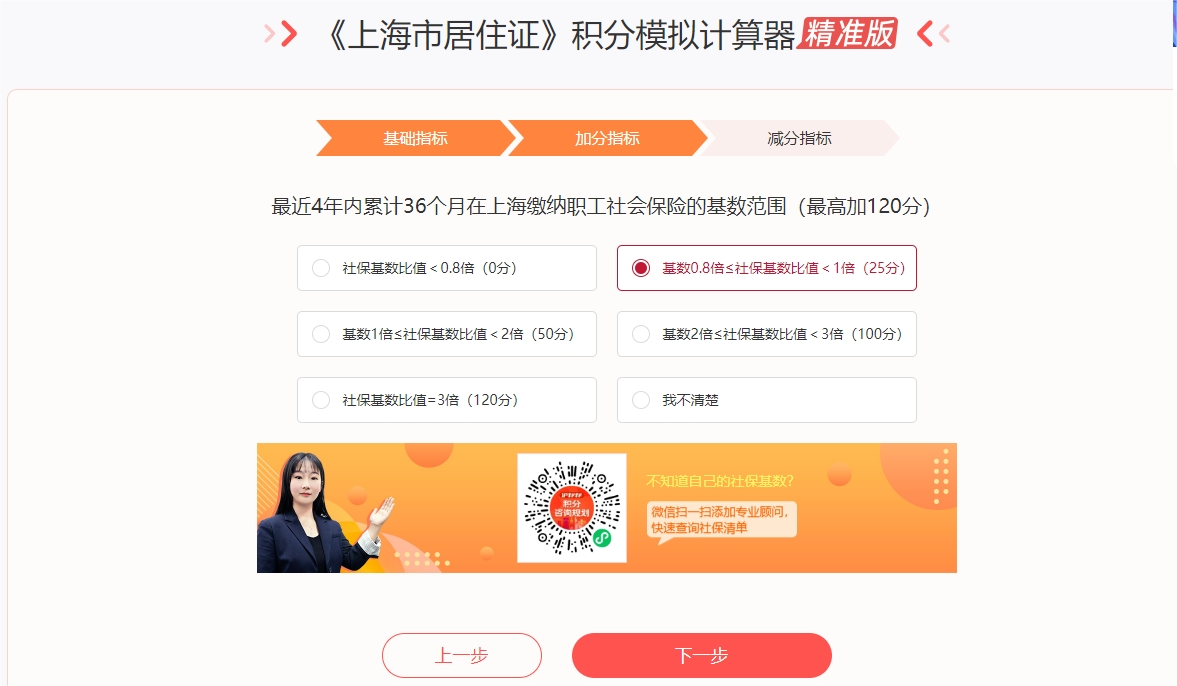
Task: Select the 社保基数比值＜0.8倍 (0分) option
Action: coord(447,268)
